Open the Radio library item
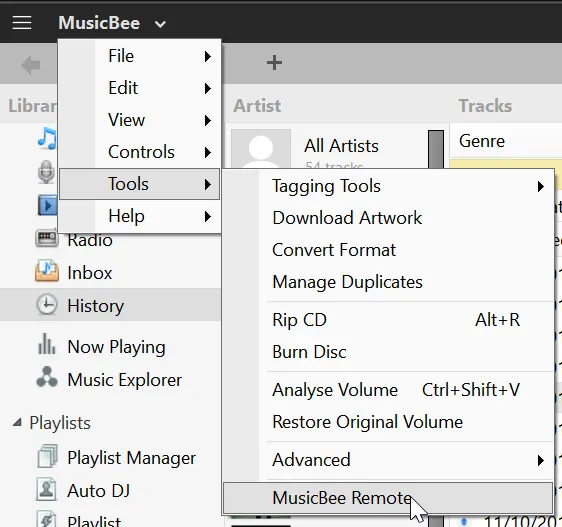562x527 pixels. tap(90, 240)
